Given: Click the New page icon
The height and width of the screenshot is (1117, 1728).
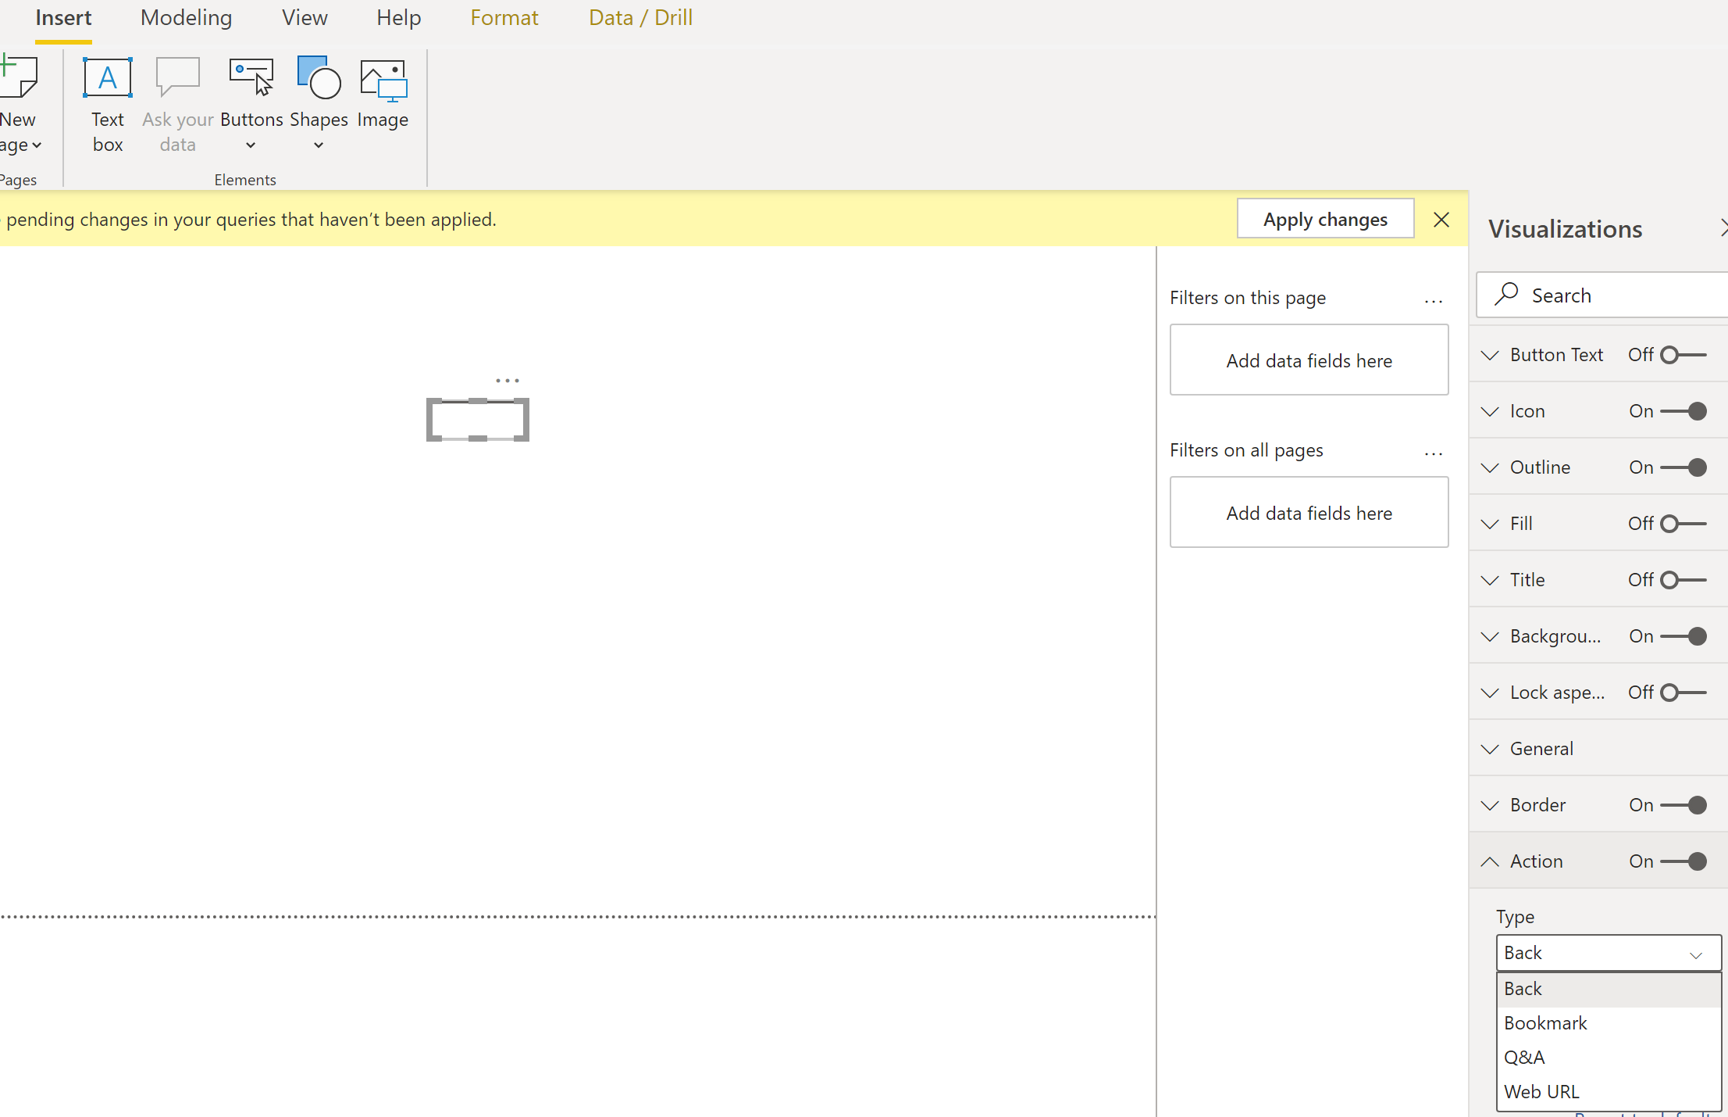Looking at the screenshot, I should tap(19, 78).
